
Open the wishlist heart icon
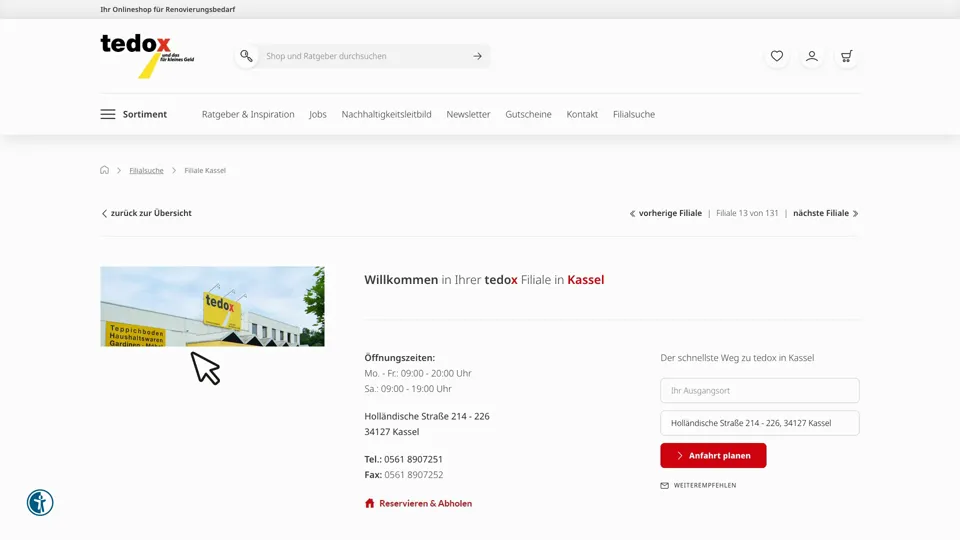tap(777, 56)
